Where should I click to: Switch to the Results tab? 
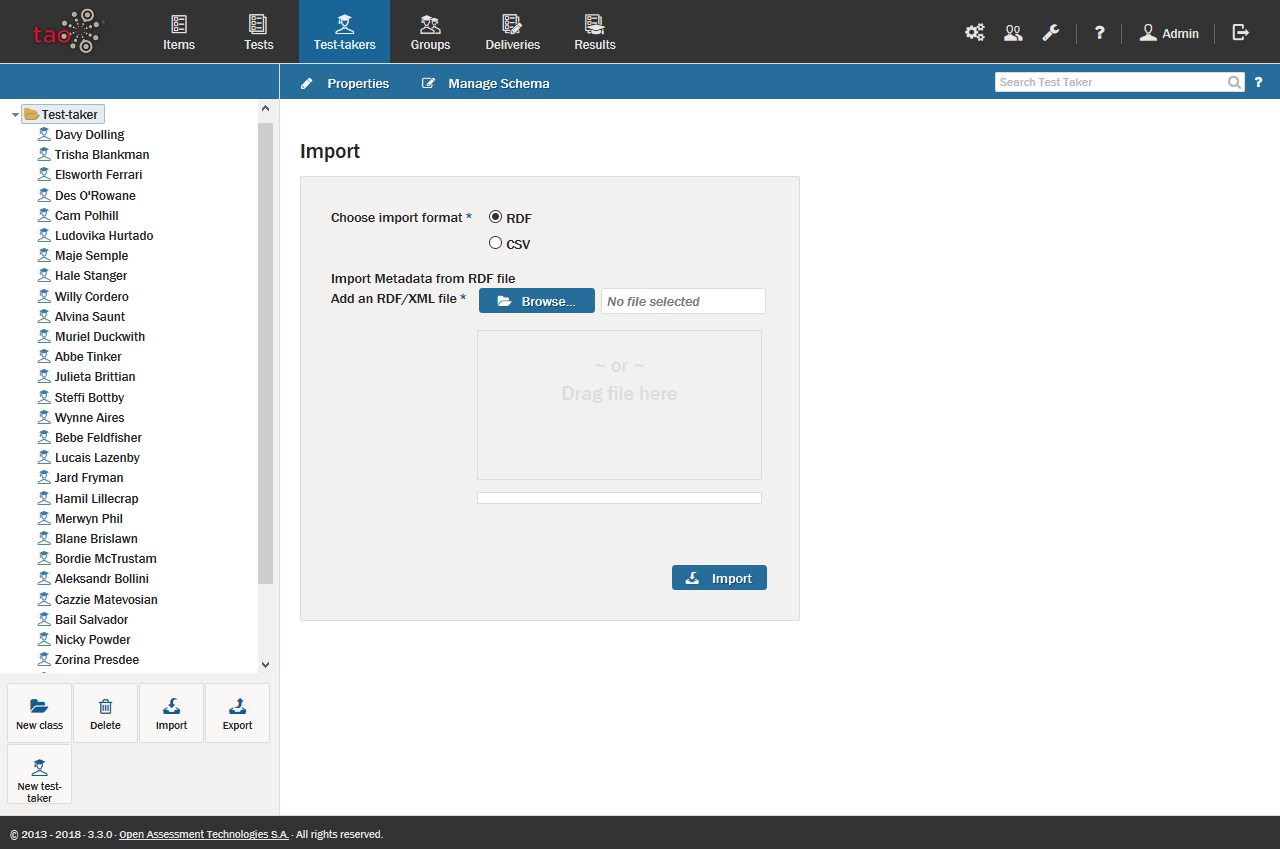[595, 32]
